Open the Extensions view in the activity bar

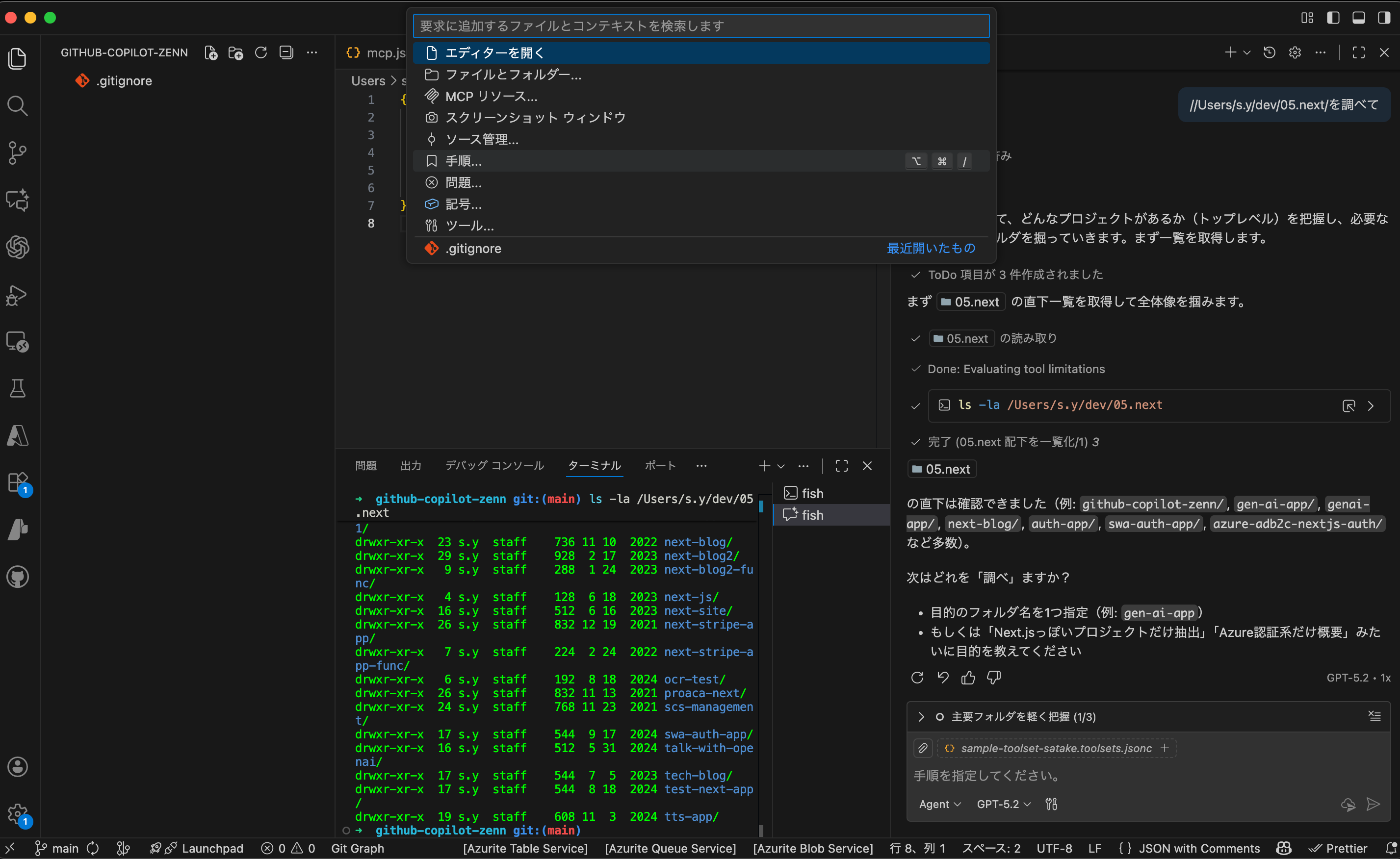[x=18, y=483]
